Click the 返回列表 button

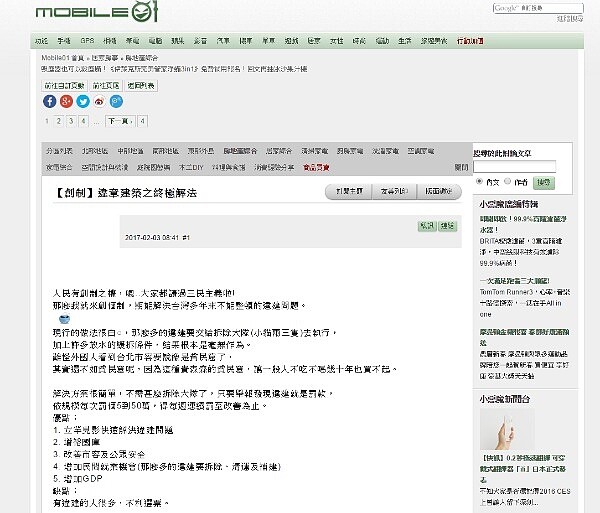click(141, 86)
